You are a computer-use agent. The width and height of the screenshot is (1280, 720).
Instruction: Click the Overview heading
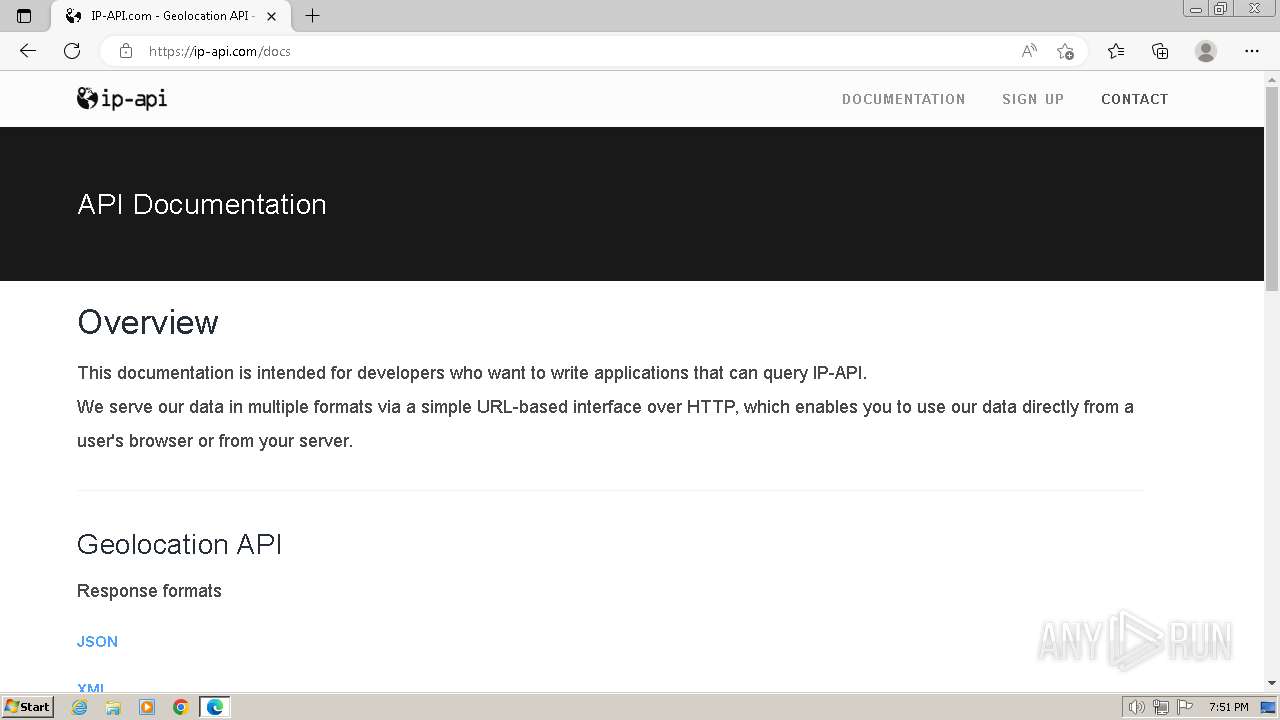148,322
